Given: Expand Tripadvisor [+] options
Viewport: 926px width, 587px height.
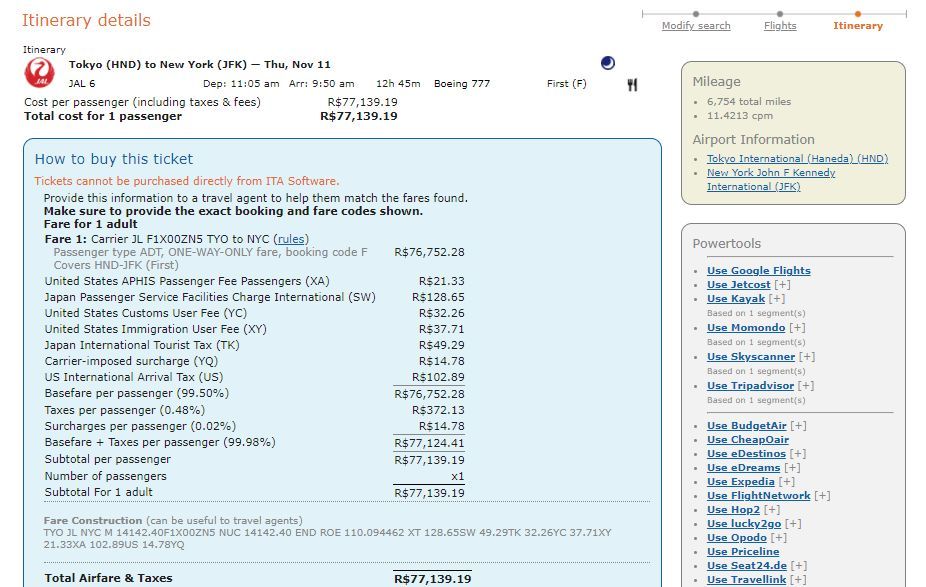Looking at the screenshot, I should pos(806,386).
